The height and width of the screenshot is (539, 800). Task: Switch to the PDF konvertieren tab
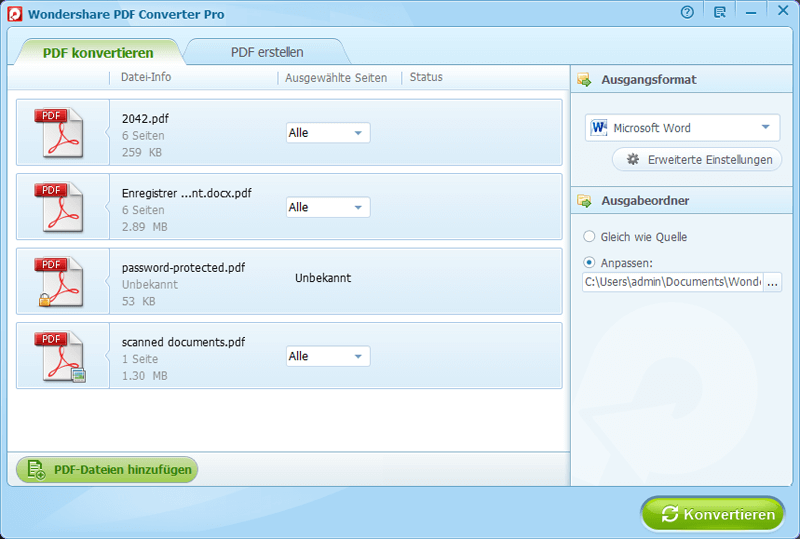(98, 53)
